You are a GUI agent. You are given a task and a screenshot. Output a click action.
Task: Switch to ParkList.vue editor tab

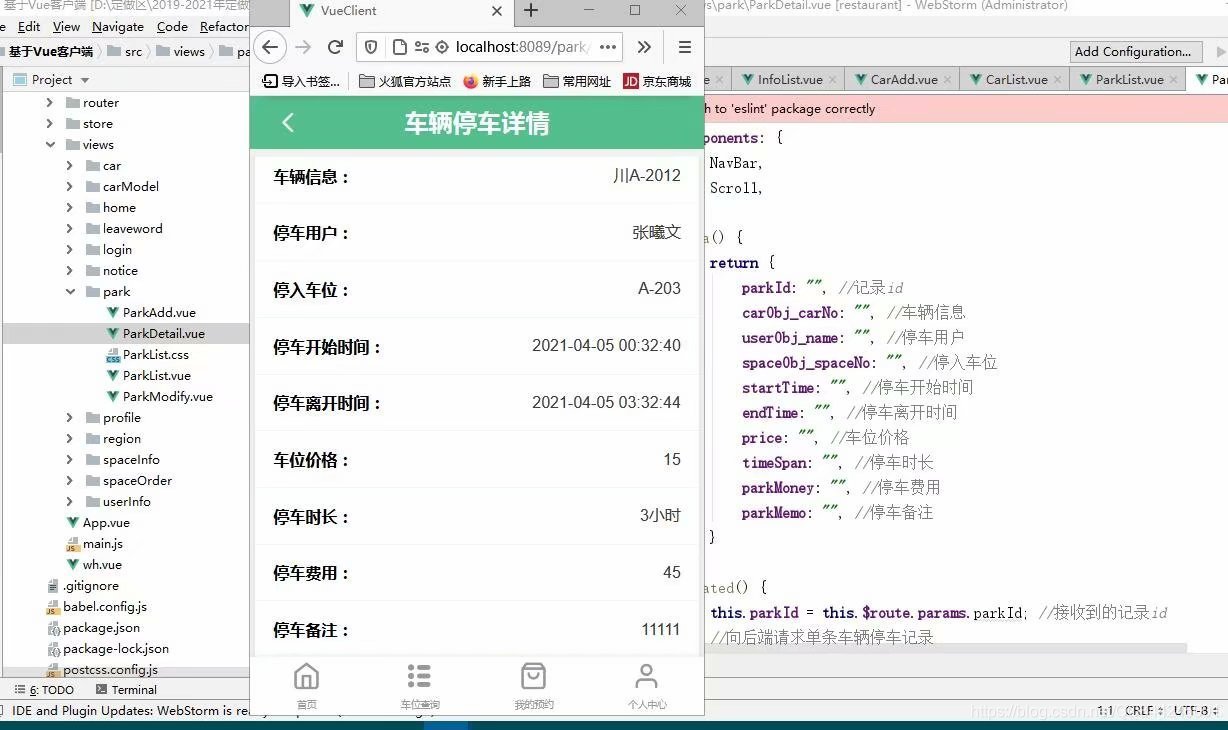point(1128,79)
